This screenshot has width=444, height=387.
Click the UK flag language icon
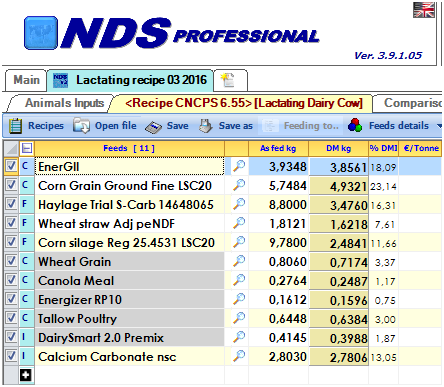pos(424,10)
